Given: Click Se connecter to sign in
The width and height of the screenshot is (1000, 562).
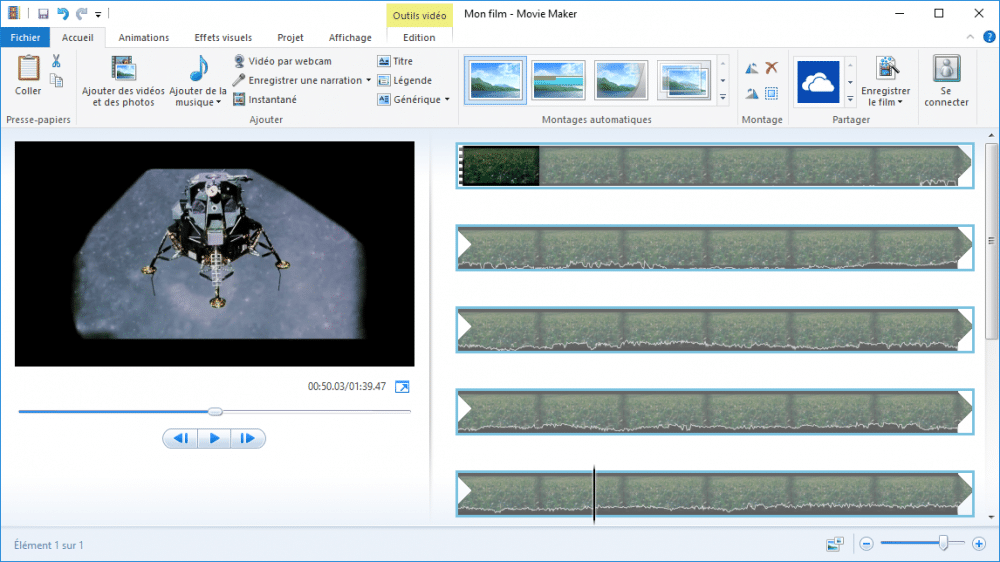Looking at the screenshot, I should (x=946, y=81).
